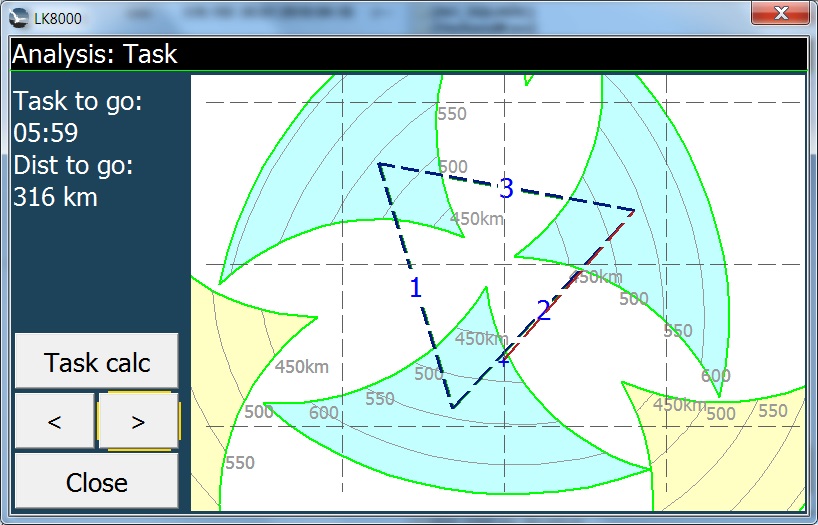The height and width of the screenshot is (525, 818).
Task: Click the LK8000 application icon in title bar
Action: [19, 18]
